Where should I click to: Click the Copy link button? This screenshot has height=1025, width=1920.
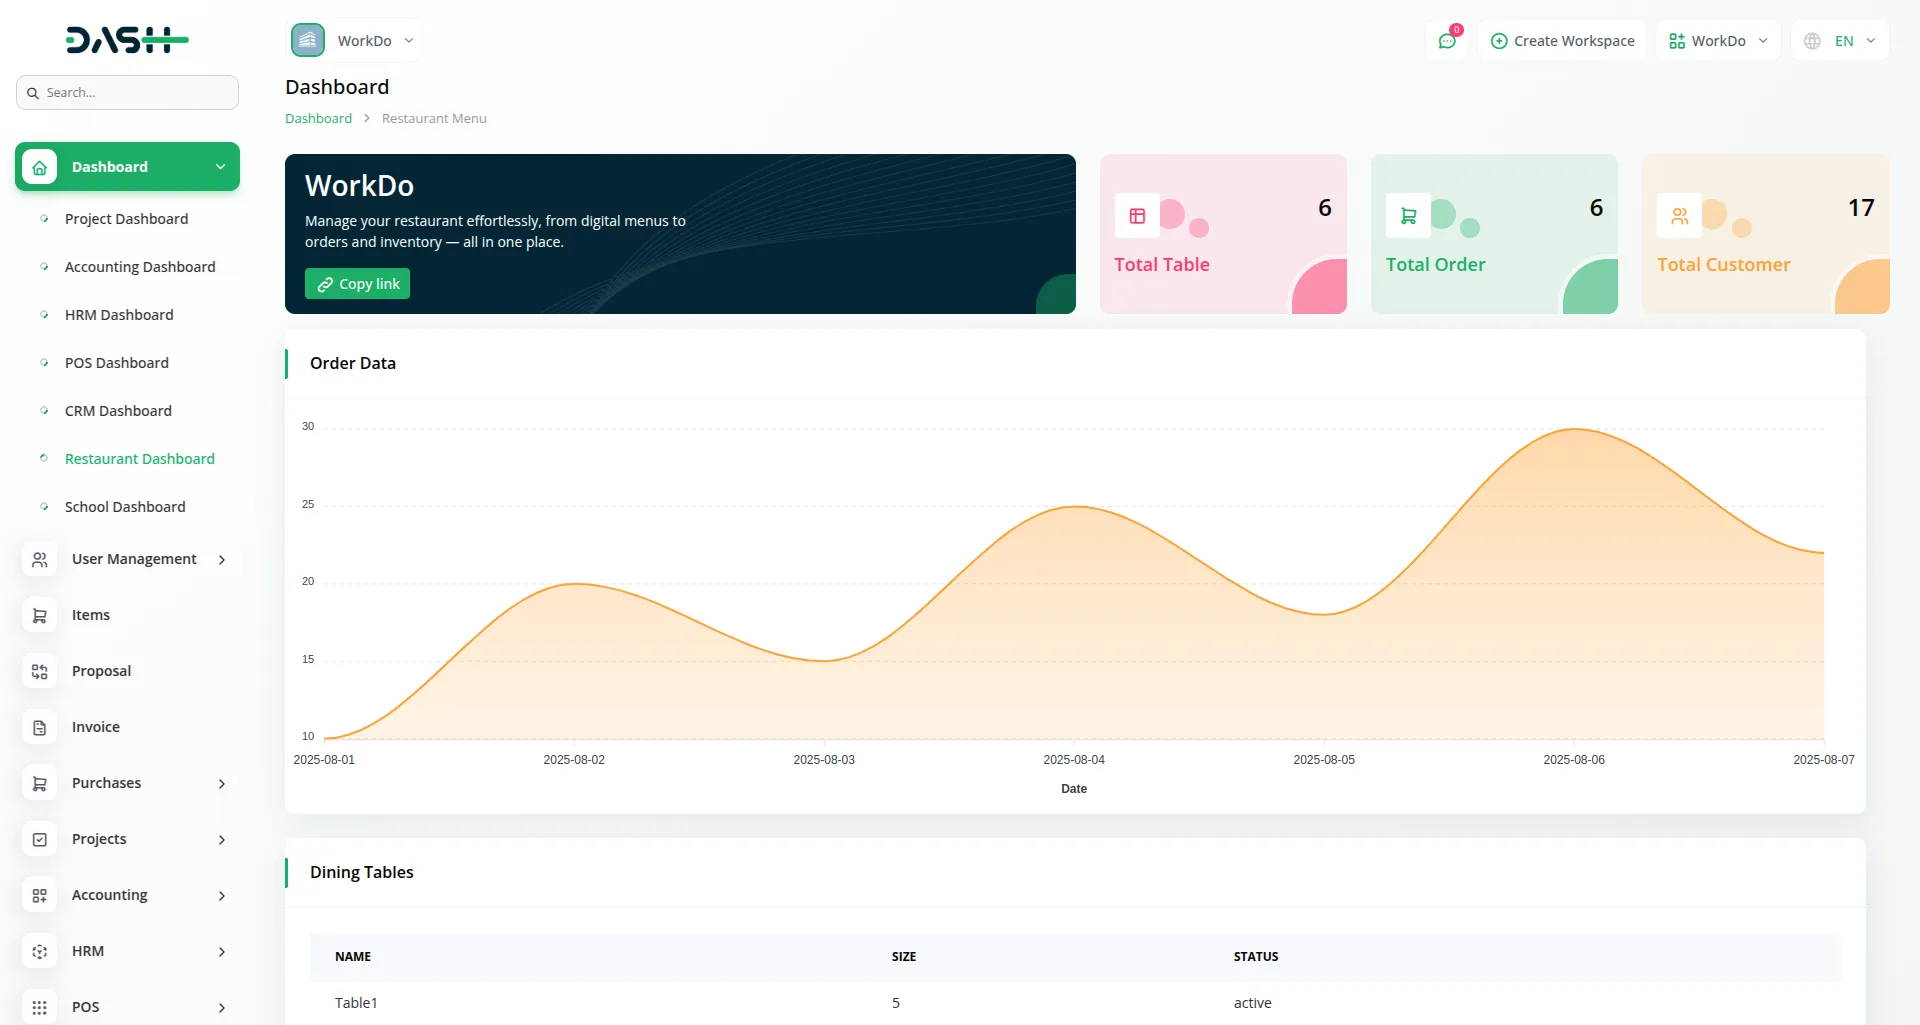pos(357,283)
